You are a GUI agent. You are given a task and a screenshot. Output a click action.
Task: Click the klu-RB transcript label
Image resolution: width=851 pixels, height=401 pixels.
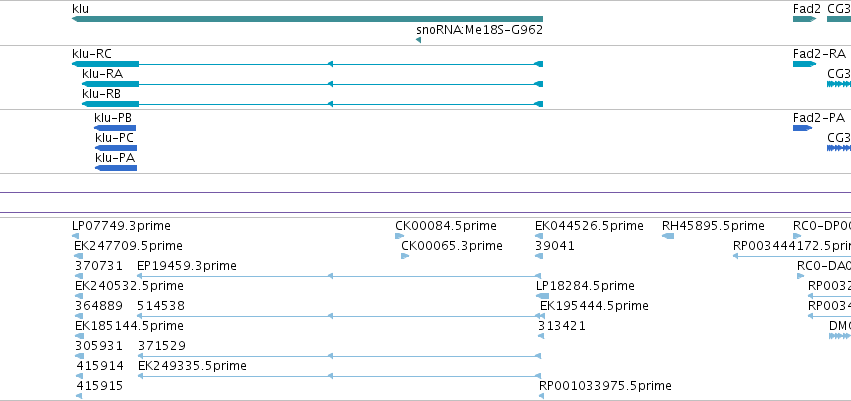[x=101, y=93]
